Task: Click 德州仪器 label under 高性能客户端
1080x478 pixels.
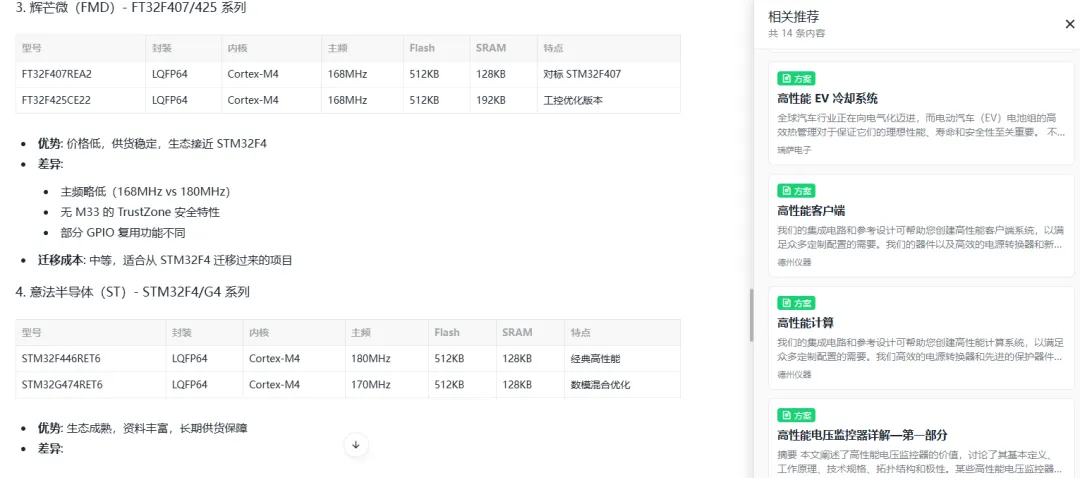Action: [794, 262]
